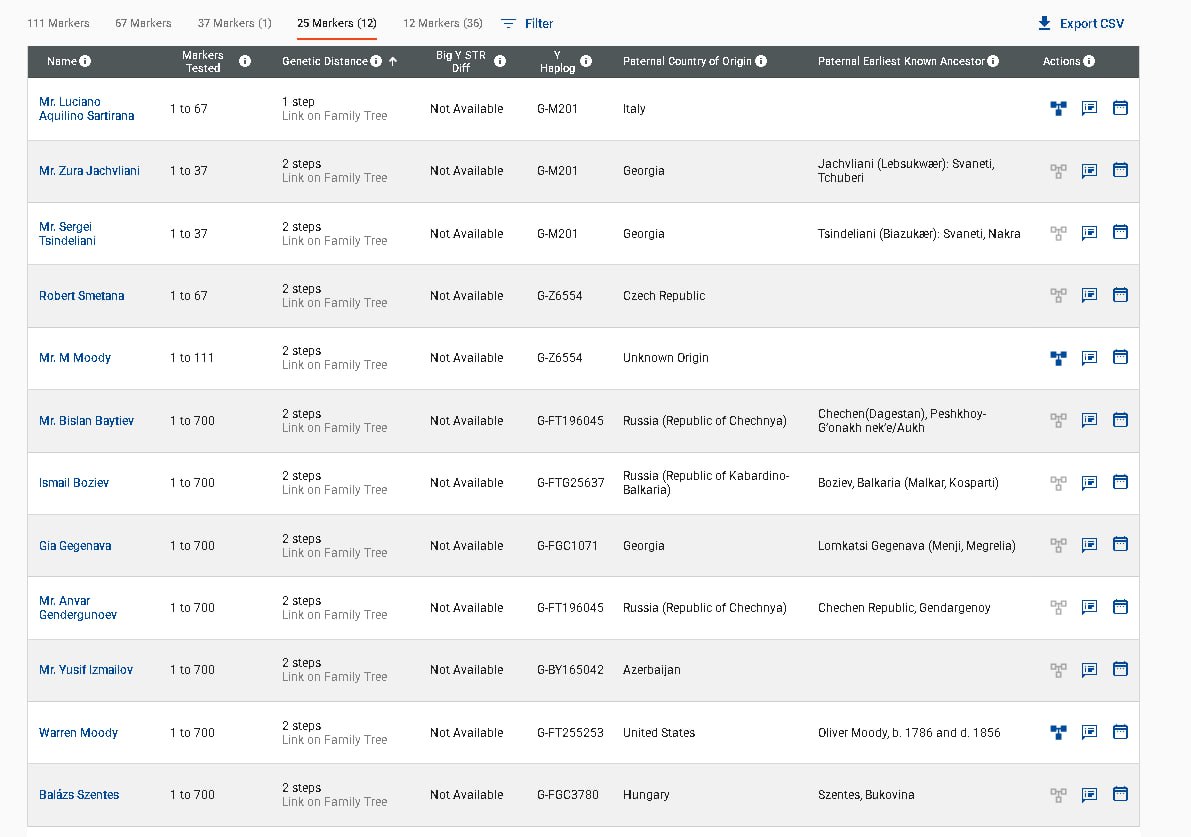Click Link on Family Tree in Robert Smetana row
This screenshot has height=837, width=1191.
[x=334, y=302]
